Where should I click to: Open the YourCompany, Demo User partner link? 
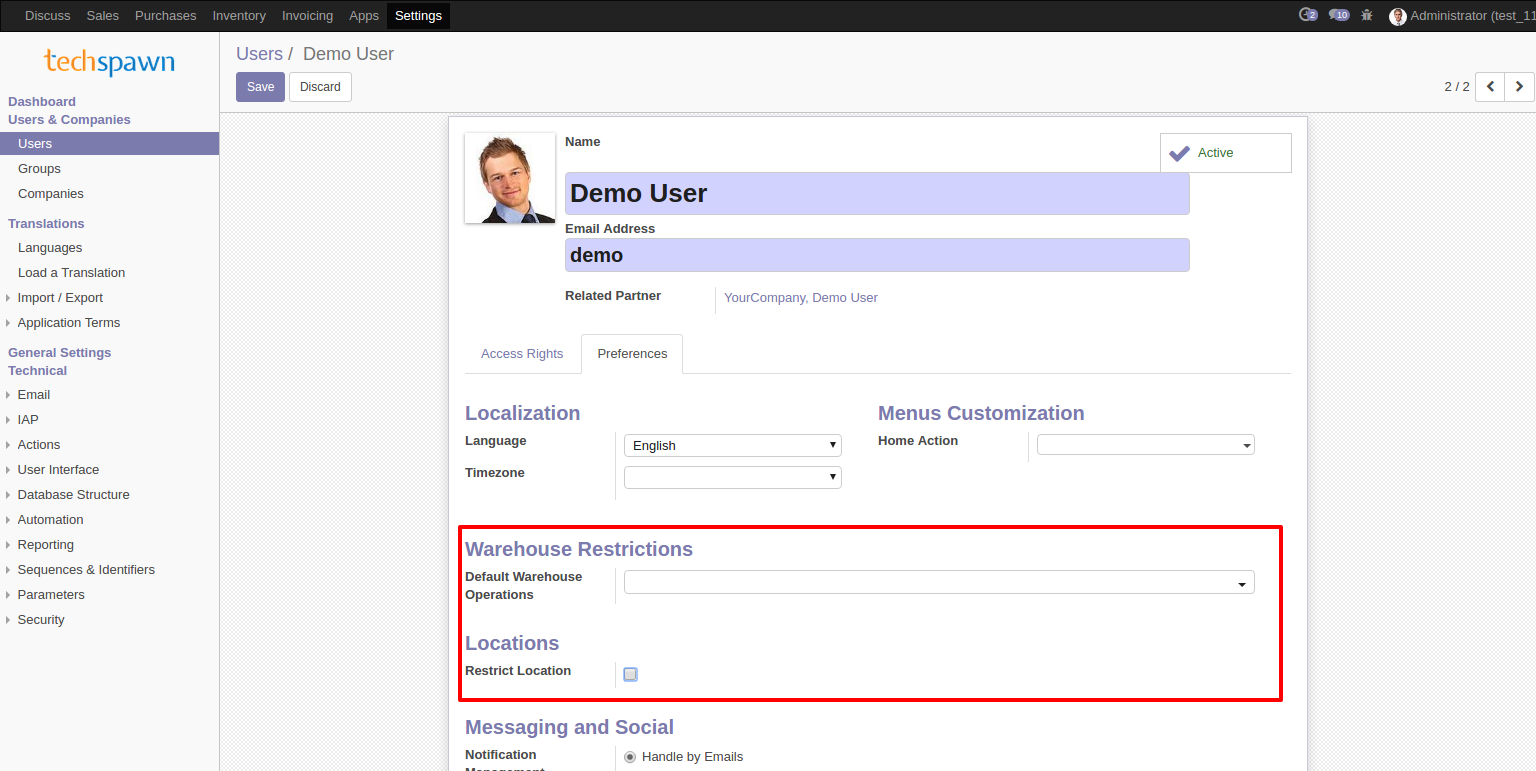coord(800,298)
